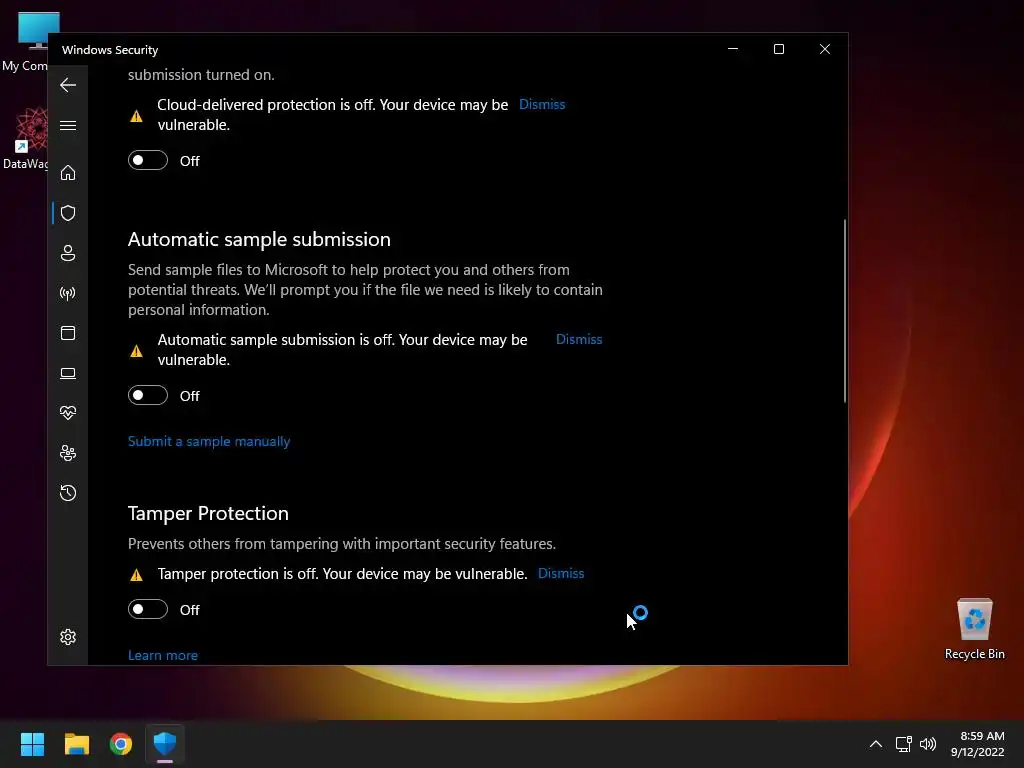The width and height of the screenshot is (1024, 768).
Task: Turn on Tamper Protection toggle
Action: (x=148, y=609)
